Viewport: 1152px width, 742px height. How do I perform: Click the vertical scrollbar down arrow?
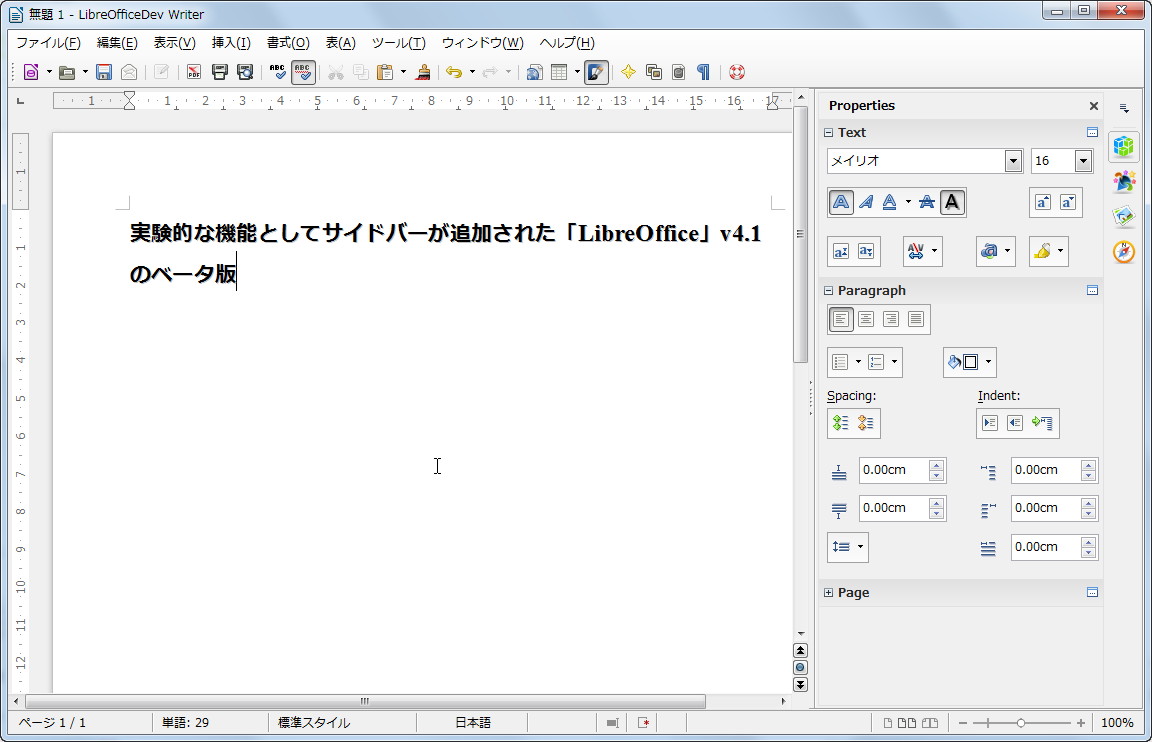point(801,633)
